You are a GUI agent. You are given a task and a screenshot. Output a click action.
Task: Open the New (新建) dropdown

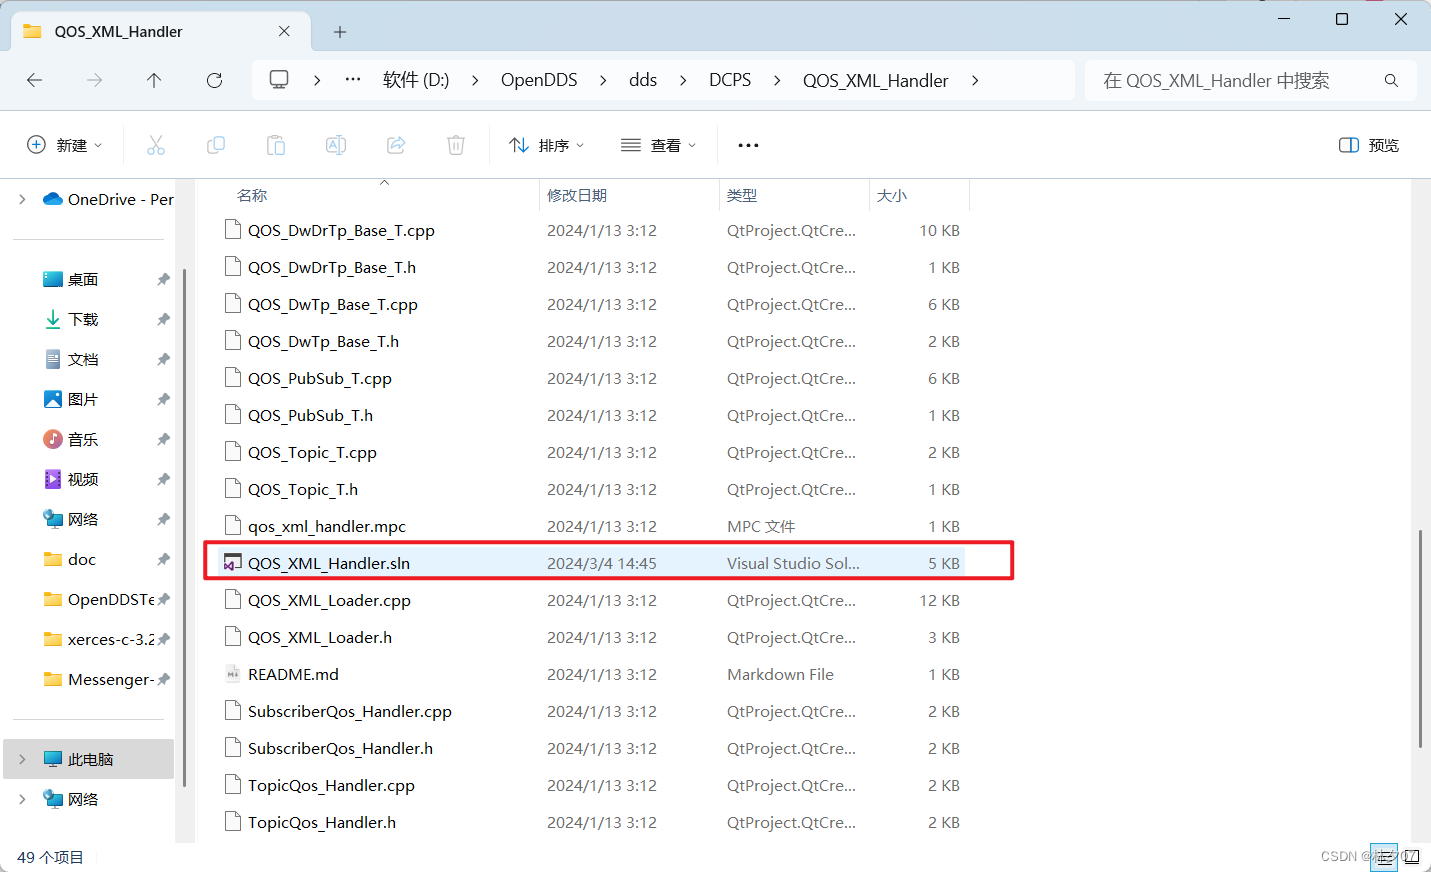click(x=65, y=145)
